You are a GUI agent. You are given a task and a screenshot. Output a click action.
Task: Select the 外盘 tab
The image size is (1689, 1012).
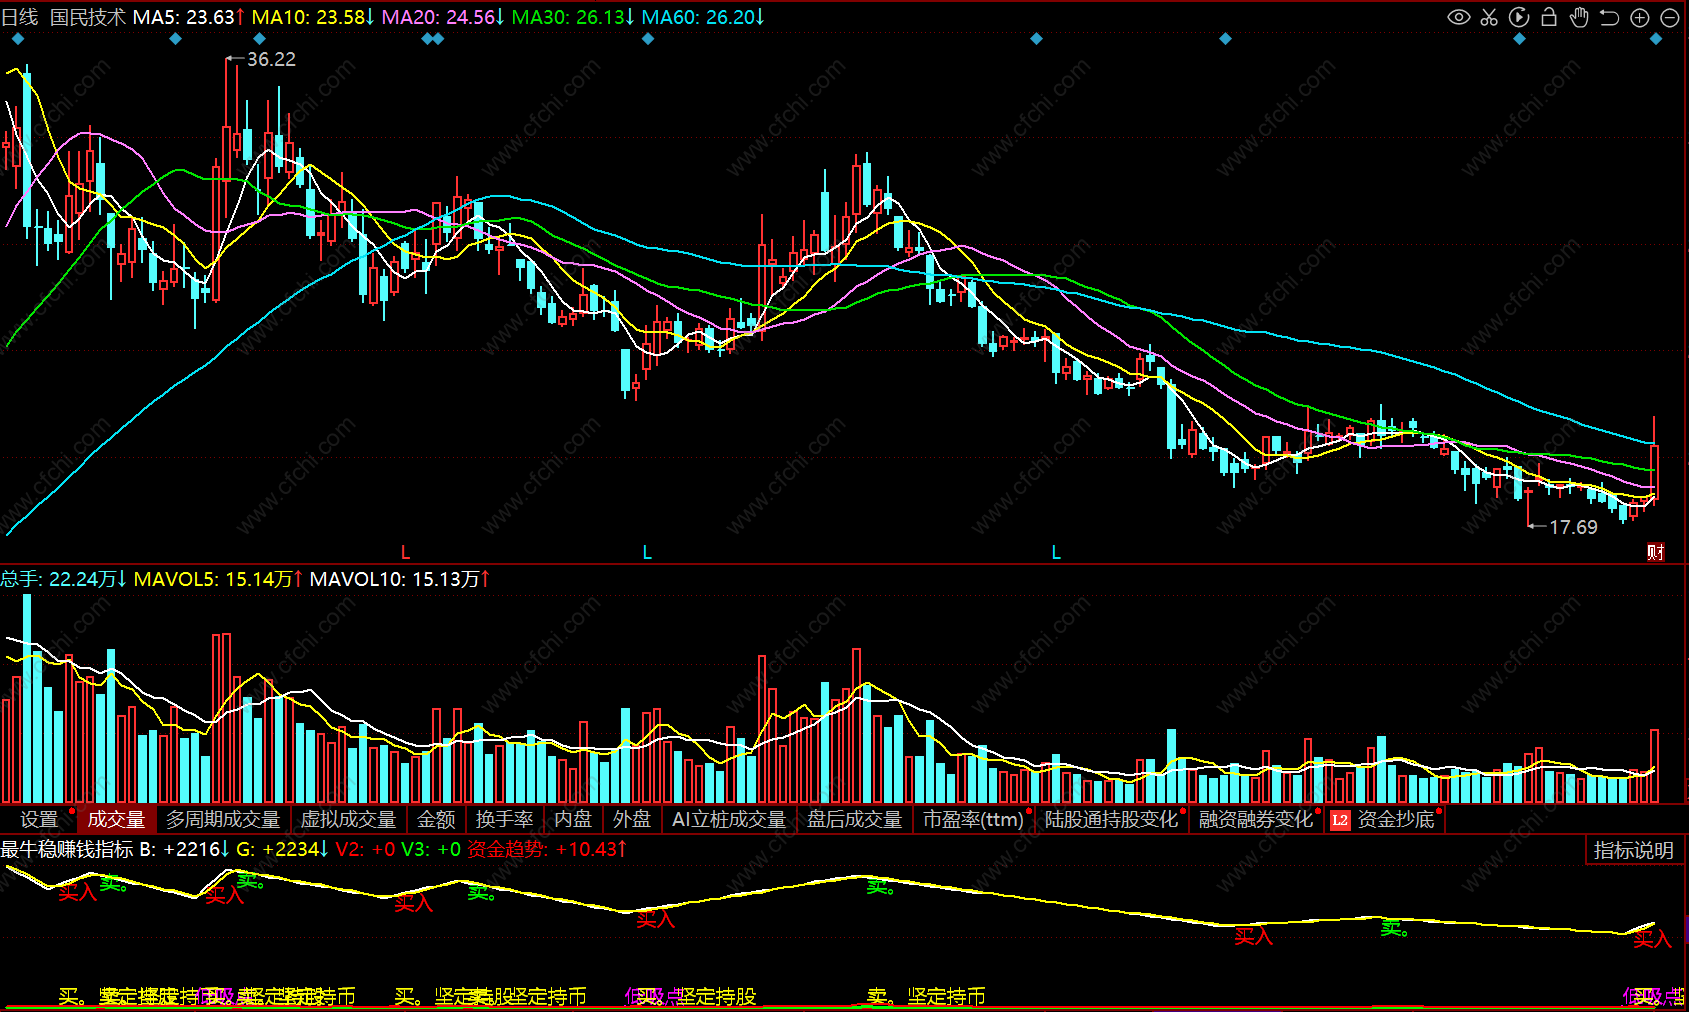pos(632,820)
